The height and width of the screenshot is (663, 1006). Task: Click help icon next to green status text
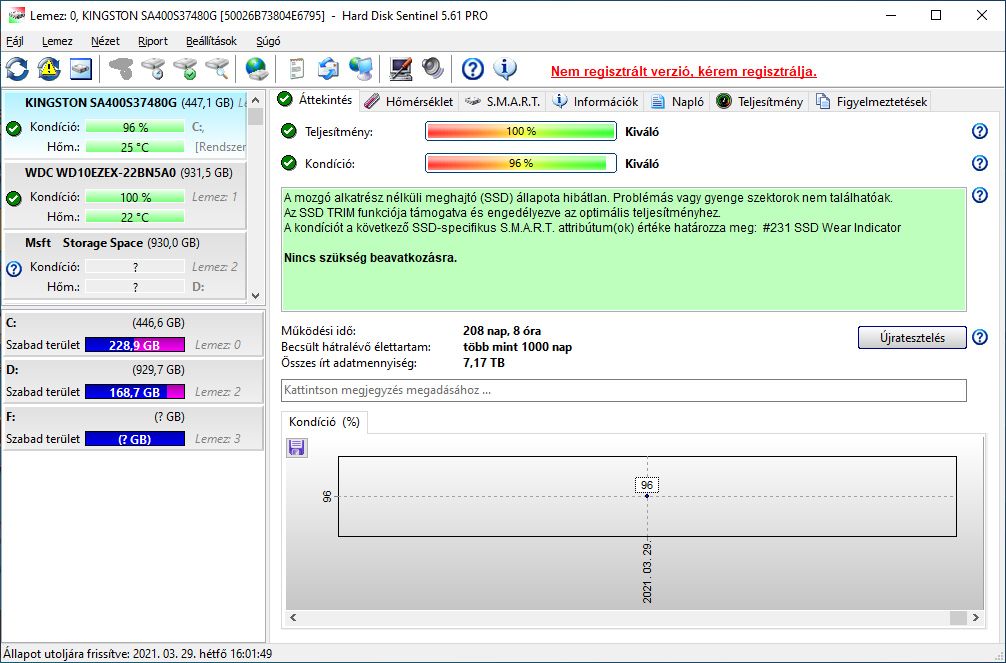point(980,195)
